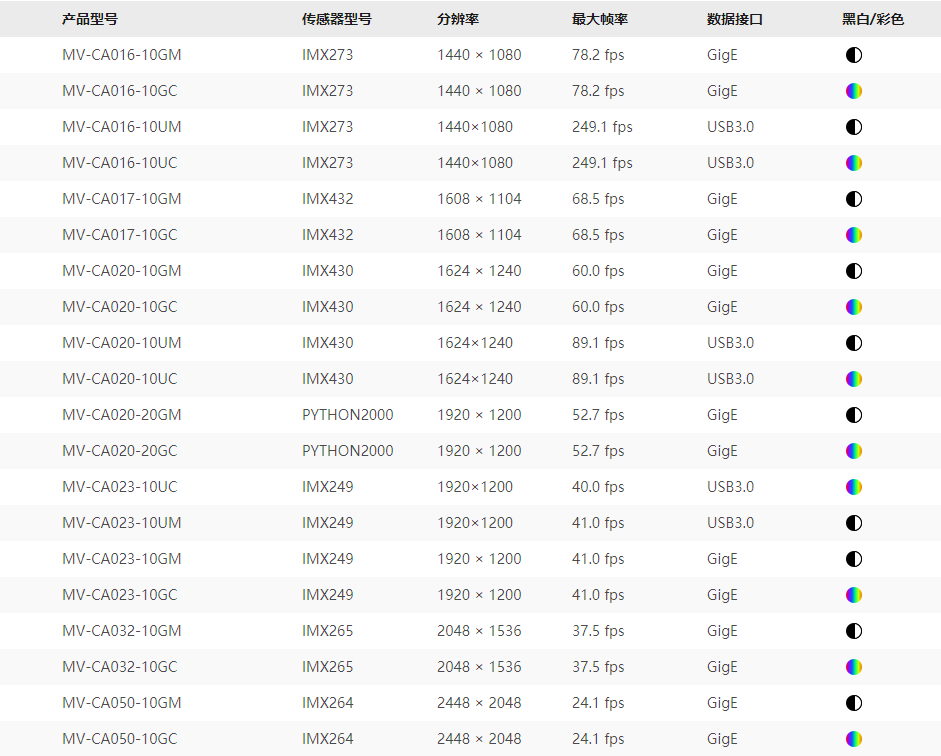Click the color icon for MV-CA050-10GC
Image resolution: width=941 pixels, height=756 pixels.
click(x=853, y=739)
